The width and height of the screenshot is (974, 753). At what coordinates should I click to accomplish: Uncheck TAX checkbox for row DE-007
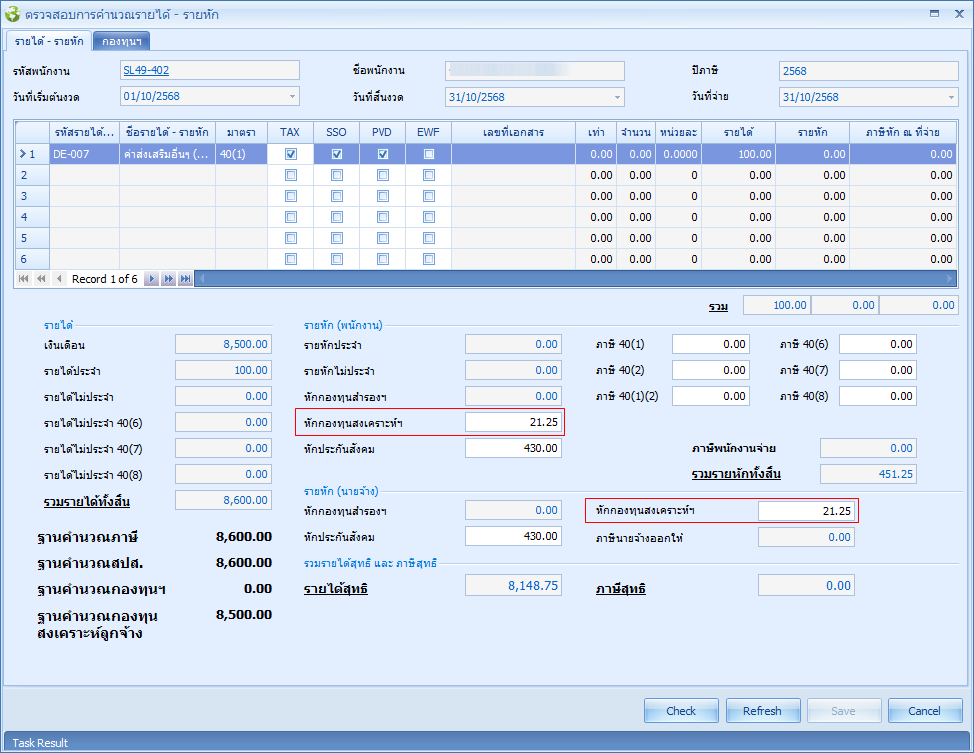click(x=291, y=154)
